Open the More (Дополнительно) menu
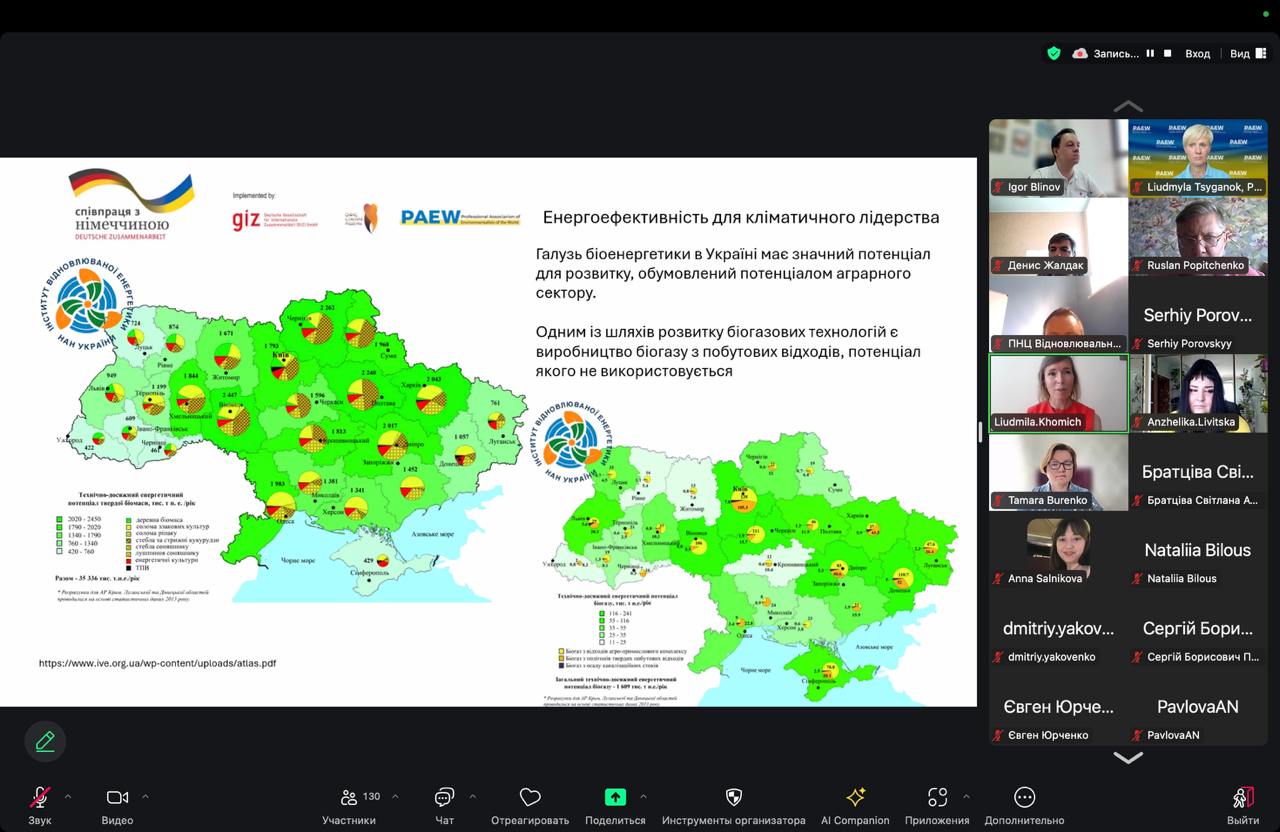The image size is (1280, 832). click(x=1024, y=798)
